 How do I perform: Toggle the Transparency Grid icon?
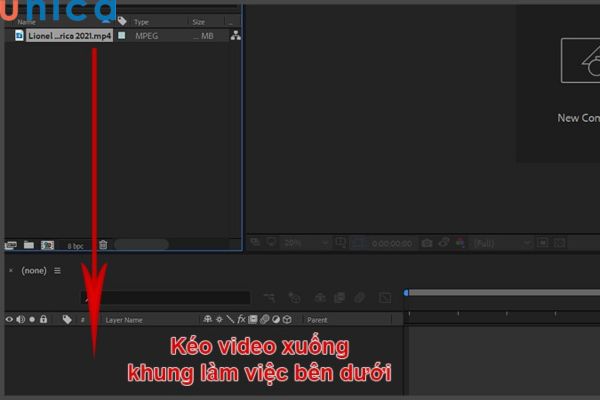coord(559,243)
